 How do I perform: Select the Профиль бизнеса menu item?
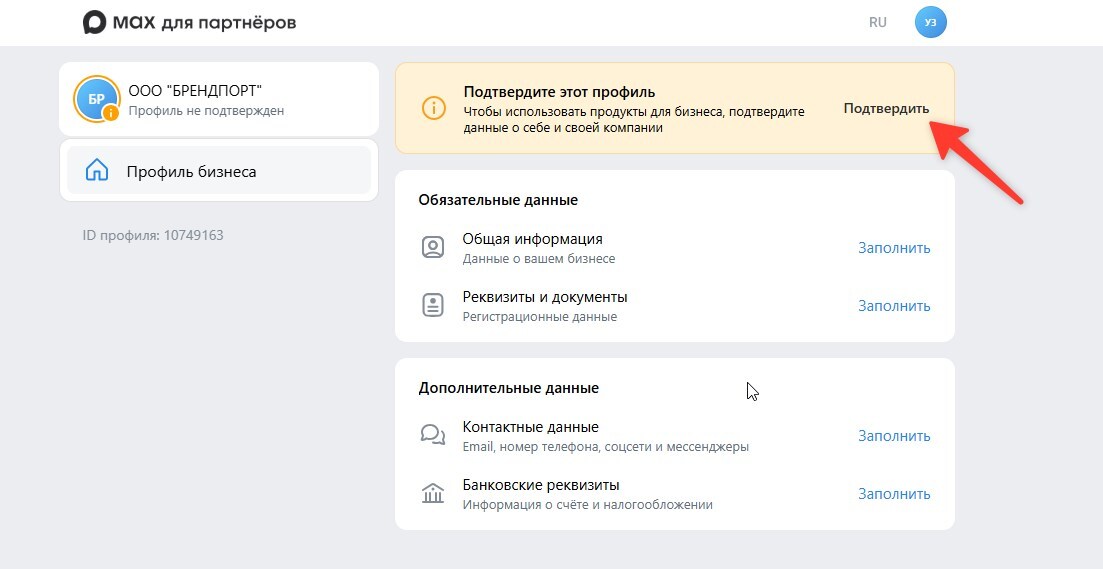(191, 171)
